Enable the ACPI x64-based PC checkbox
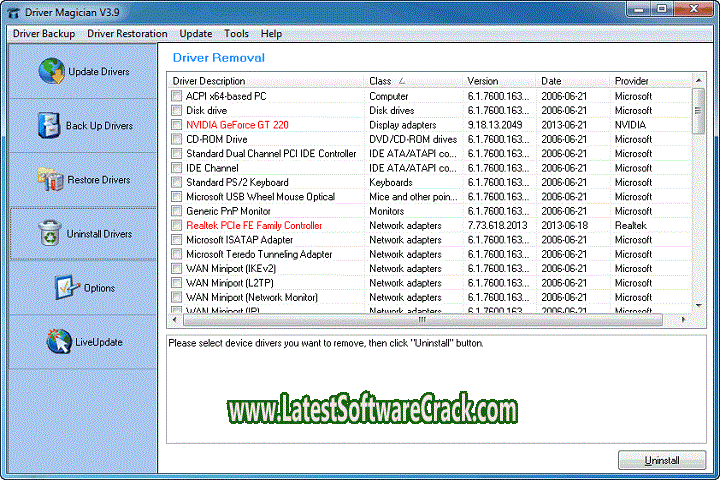 [177, 97]
